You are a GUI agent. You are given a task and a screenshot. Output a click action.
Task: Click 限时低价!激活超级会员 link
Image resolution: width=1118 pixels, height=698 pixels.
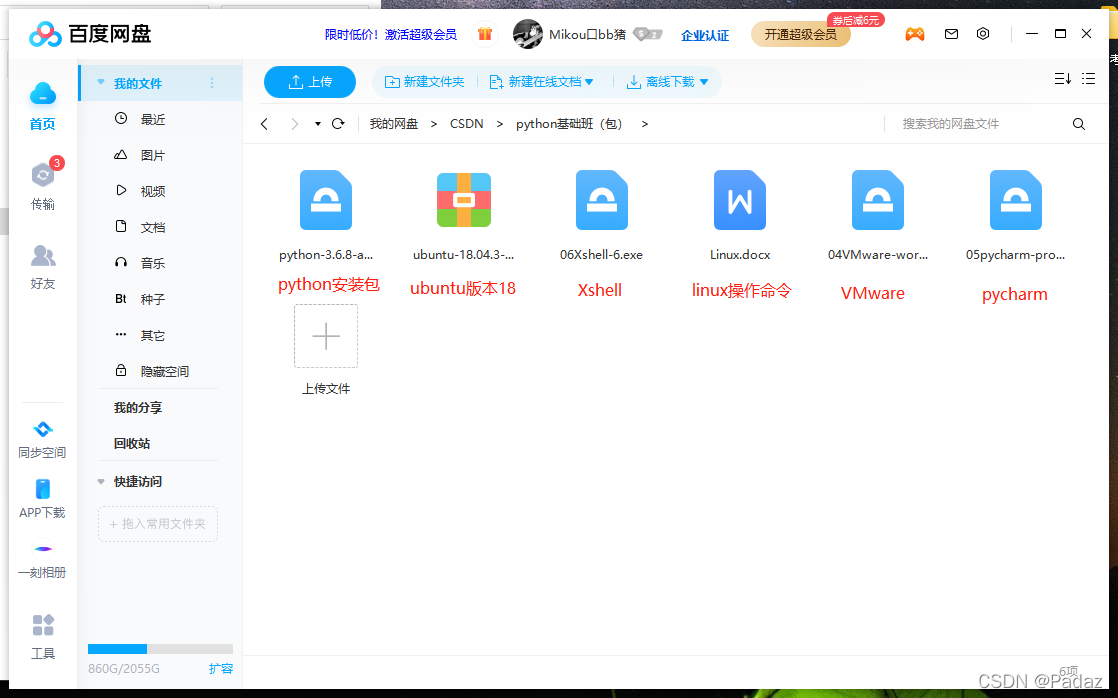[x=391, y=34]
